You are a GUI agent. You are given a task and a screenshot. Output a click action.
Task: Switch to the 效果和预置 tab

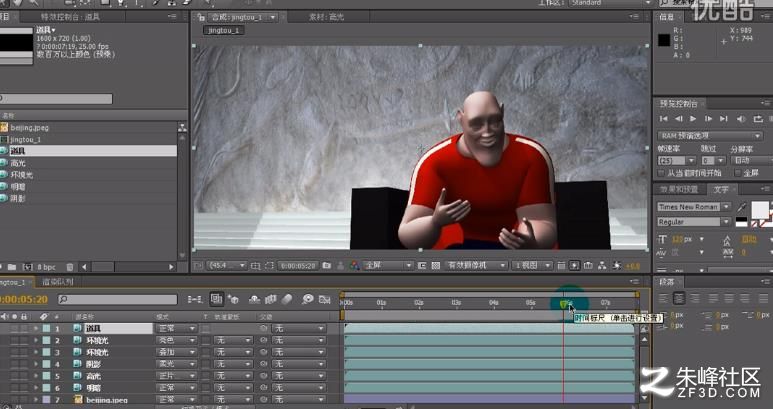(x=680, y=189)
